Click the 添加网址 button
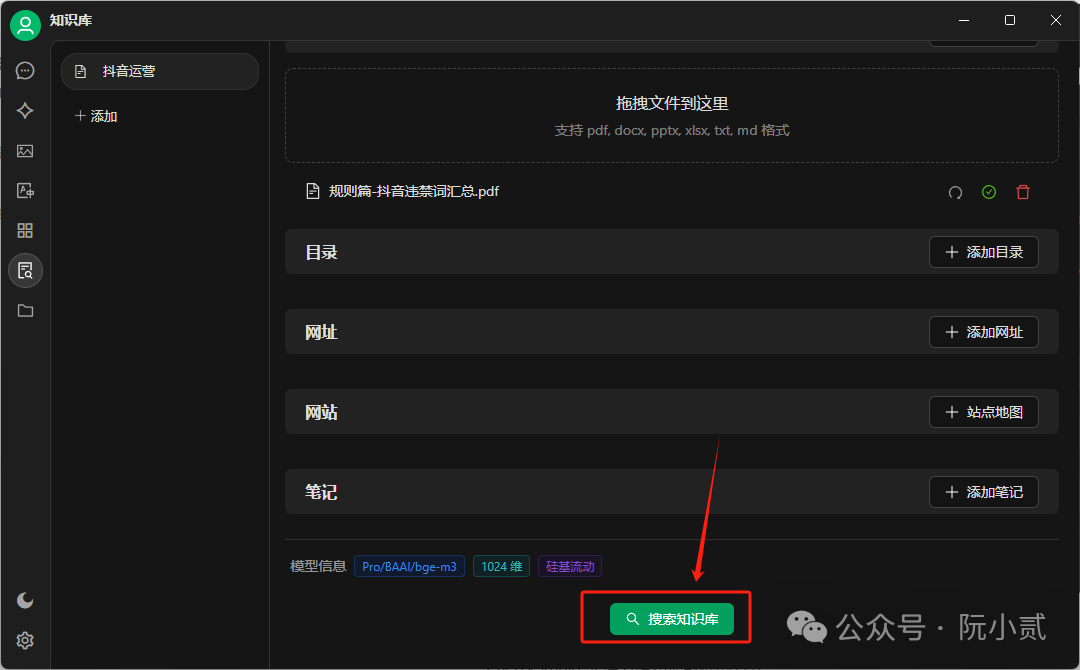1080x670 pixels. coord(984,332)
